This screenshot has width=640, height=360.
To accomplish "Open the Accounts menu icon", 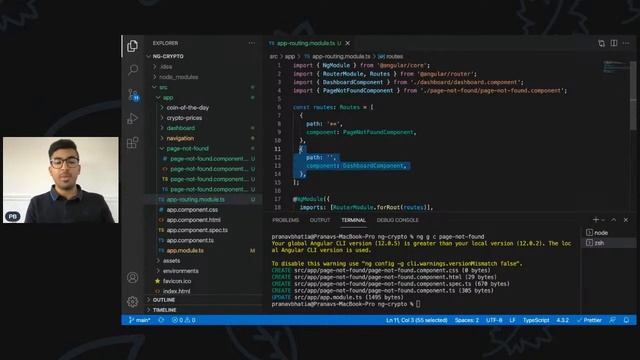I will (132, 278).
